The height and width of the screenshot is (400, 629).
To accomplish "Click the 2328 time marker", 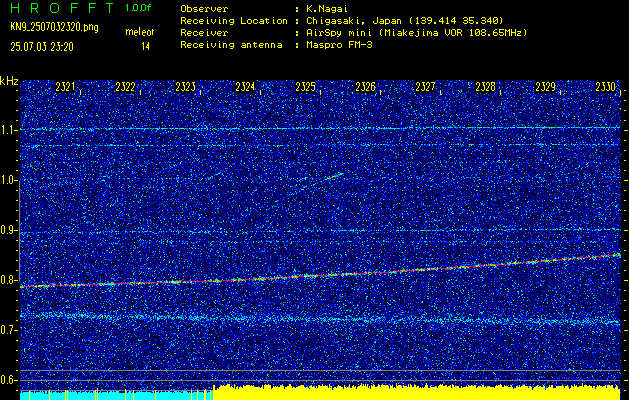I will 485,87.
